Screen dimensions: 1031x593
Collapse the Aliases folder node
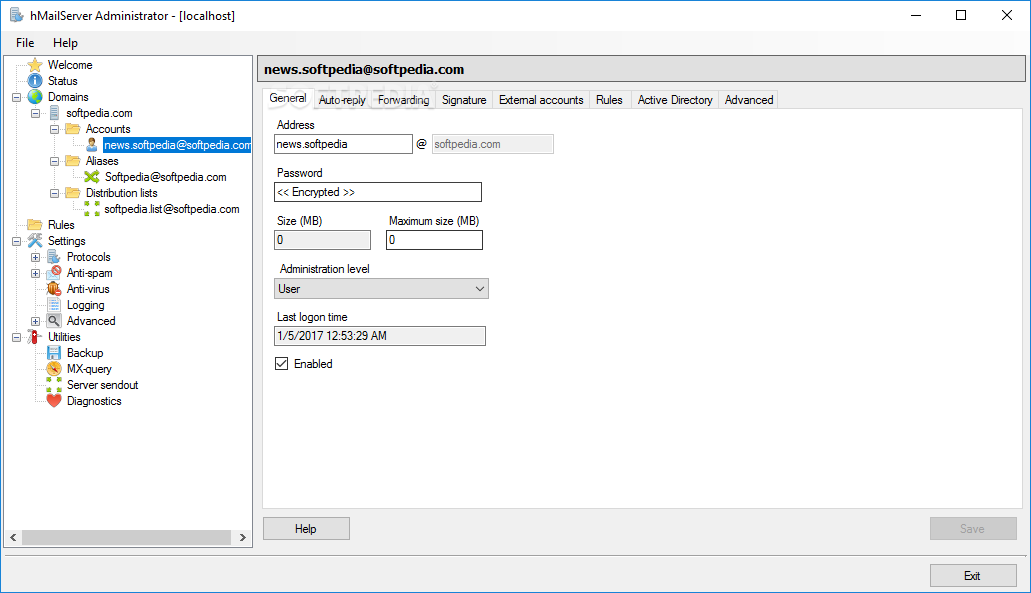55,161
